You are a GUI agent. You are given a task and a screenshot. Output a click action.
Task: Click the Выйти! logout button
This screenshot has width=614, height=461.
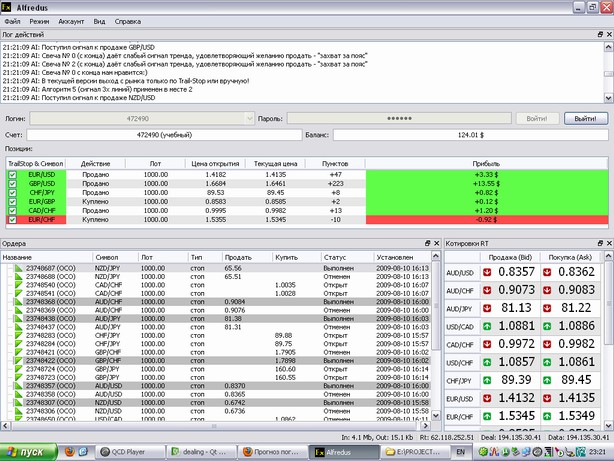585,118
